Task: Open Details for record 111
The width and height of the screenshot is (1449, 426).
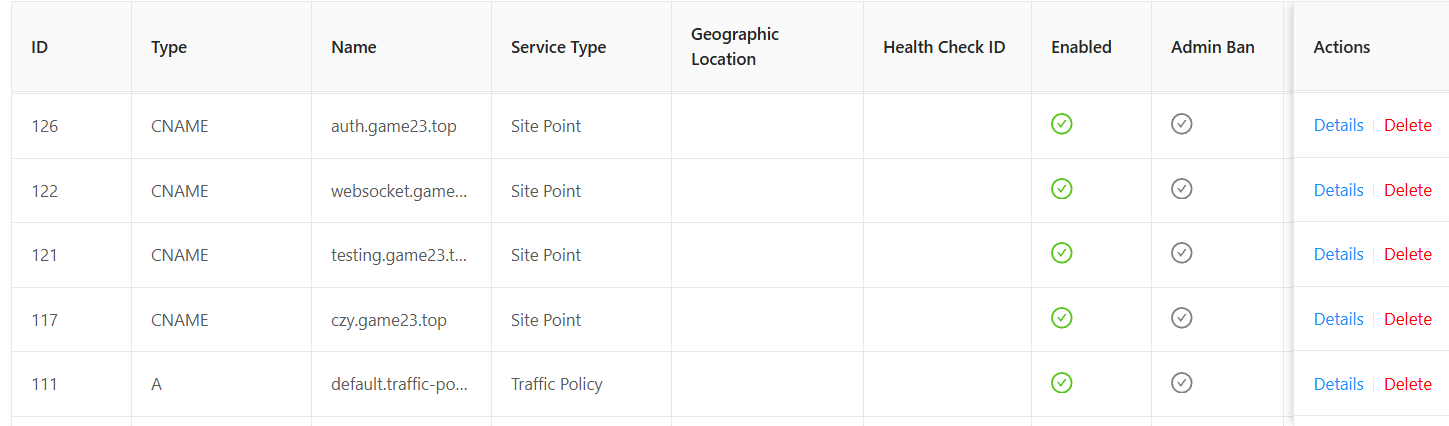Action: tap(1338, 384)
